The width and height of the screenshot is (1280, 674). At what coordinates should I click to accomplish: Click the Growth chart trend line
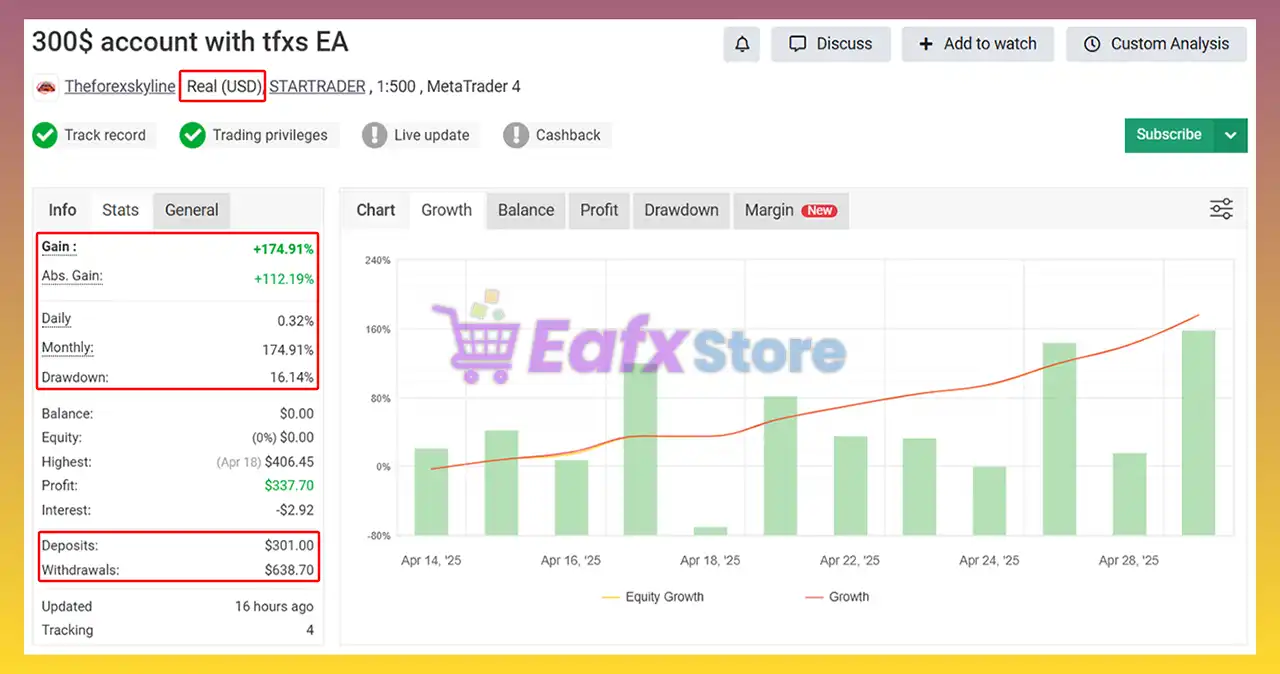tap(900, 398)
